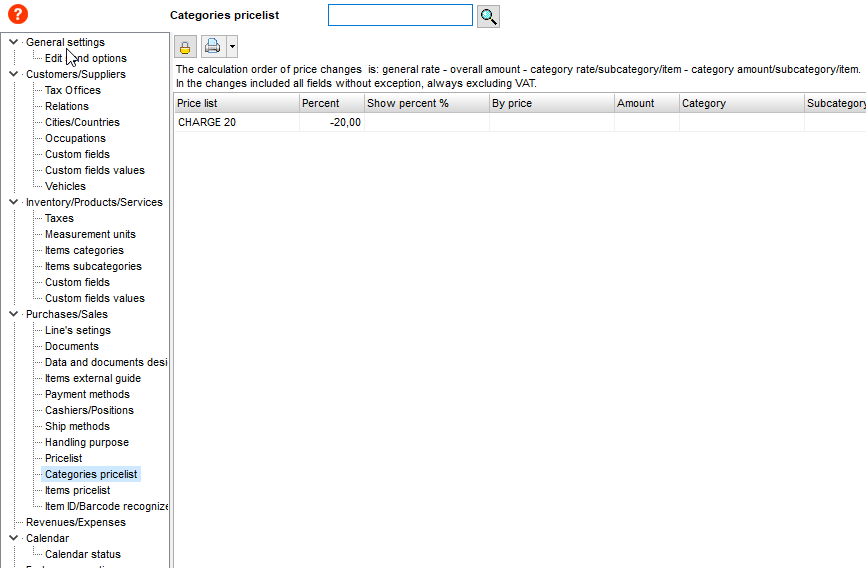Focus the search input field

pyautogui.click(x=400, y=15)
